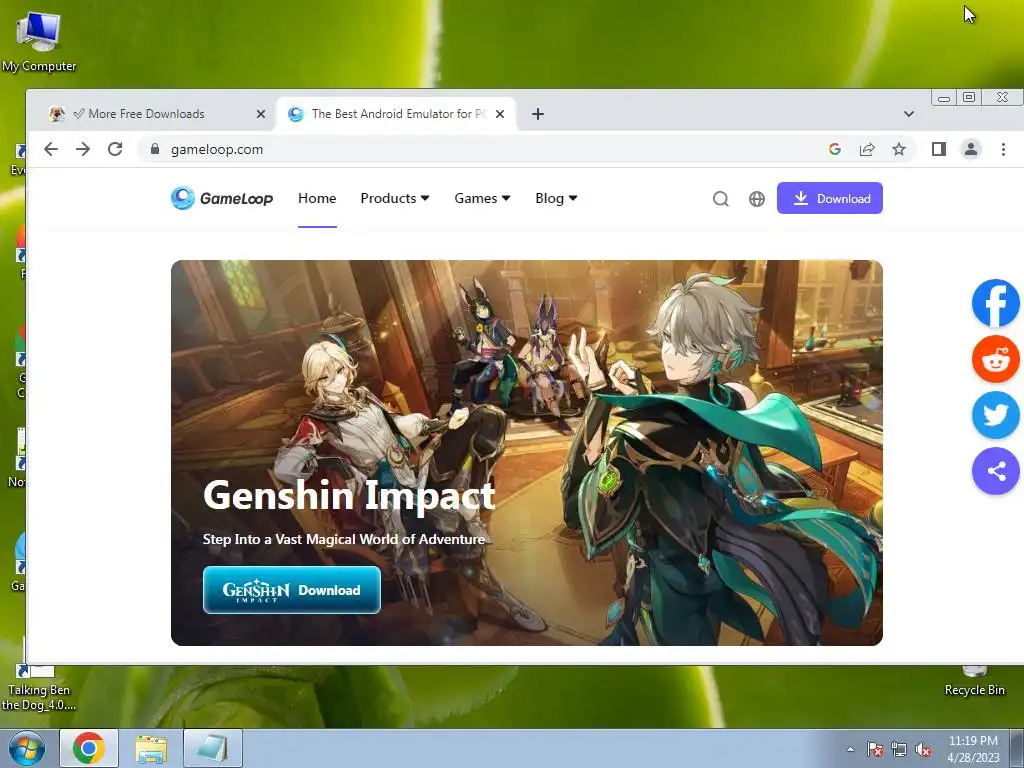
Task: Open a new tab with plus button
Action: (x=537, y=114)
